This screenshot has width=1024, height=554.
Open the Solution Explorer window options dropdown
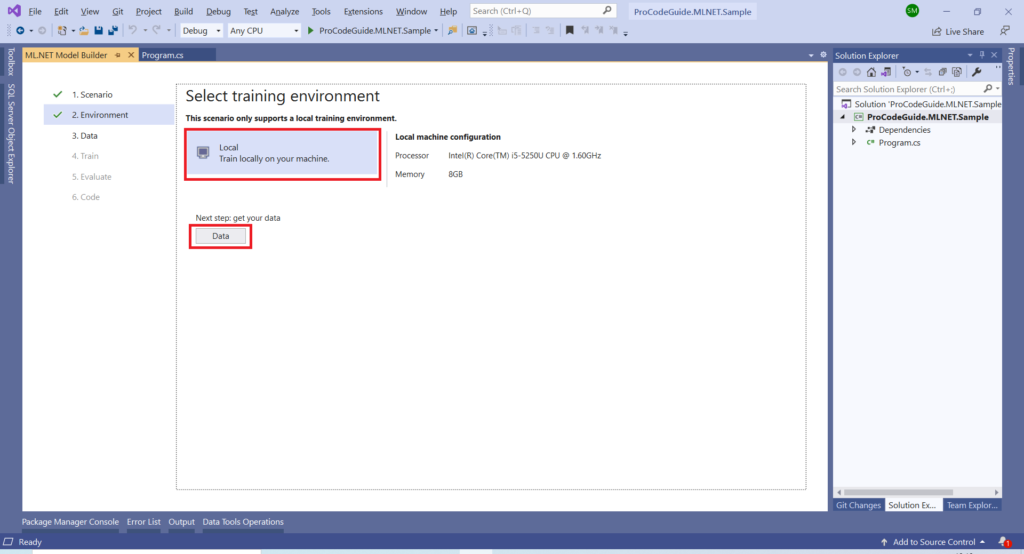(x=970, y=56)
